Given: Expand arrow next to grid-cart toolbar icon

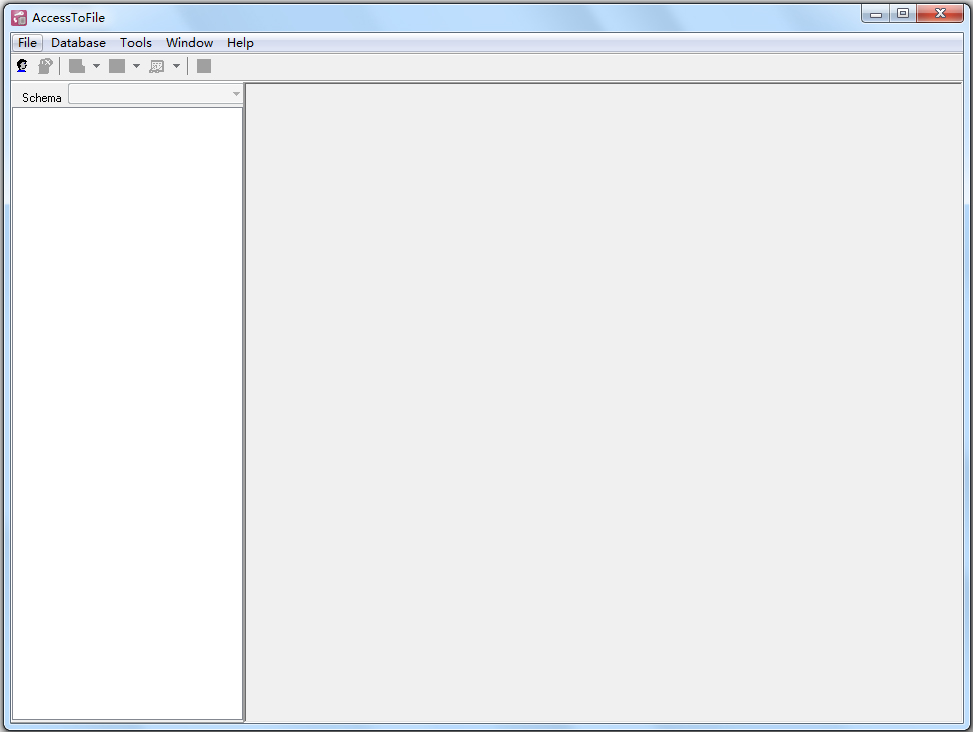Looking at the screenshot, I should coord(176,66).
